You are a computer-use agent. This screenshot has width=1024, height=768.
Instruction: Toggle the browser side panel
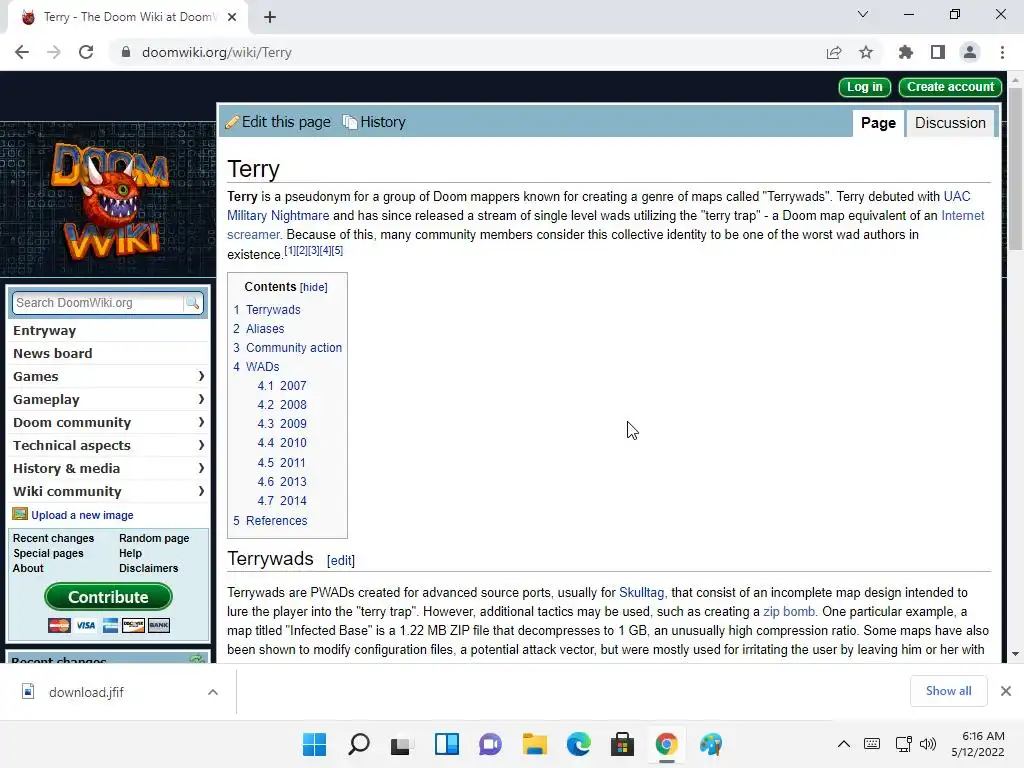[x=938, y=52]
